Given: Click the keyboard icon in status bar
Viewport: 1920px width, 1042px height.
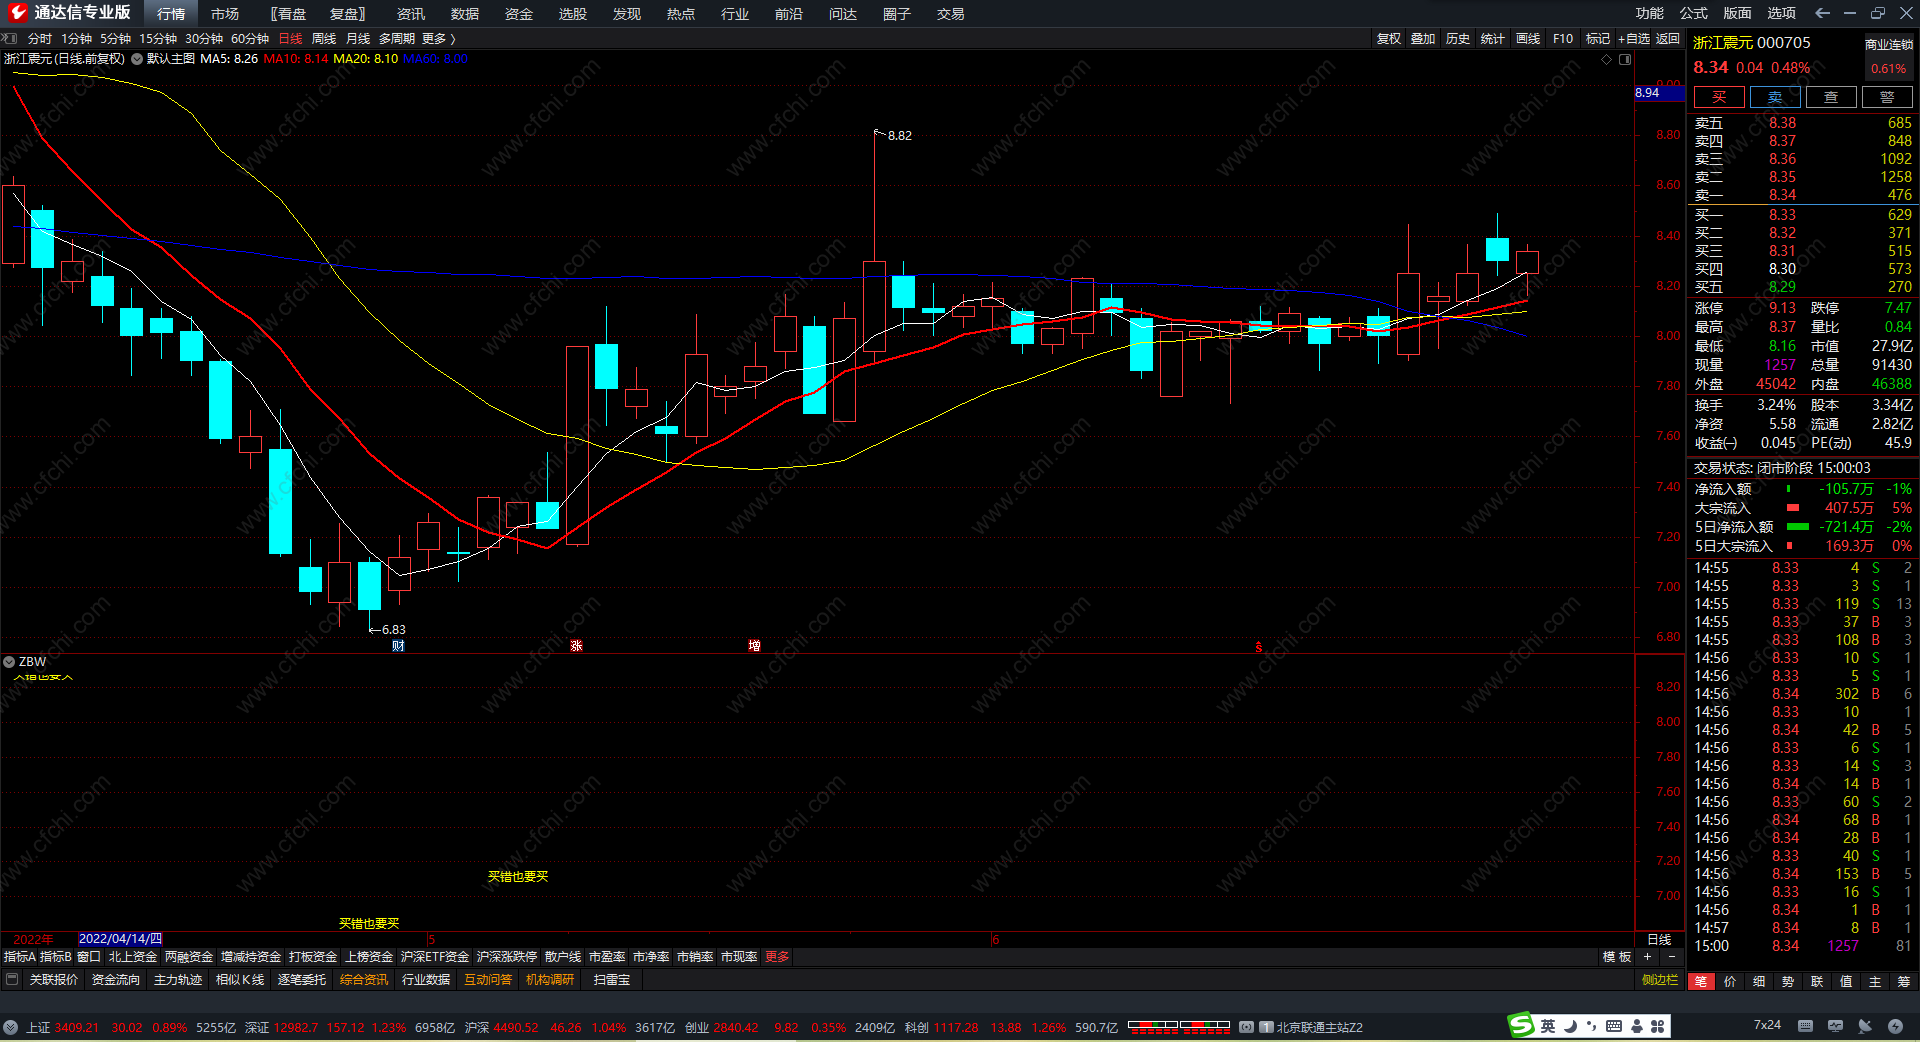Looking at the screenshot, I should point(1805,1026).
